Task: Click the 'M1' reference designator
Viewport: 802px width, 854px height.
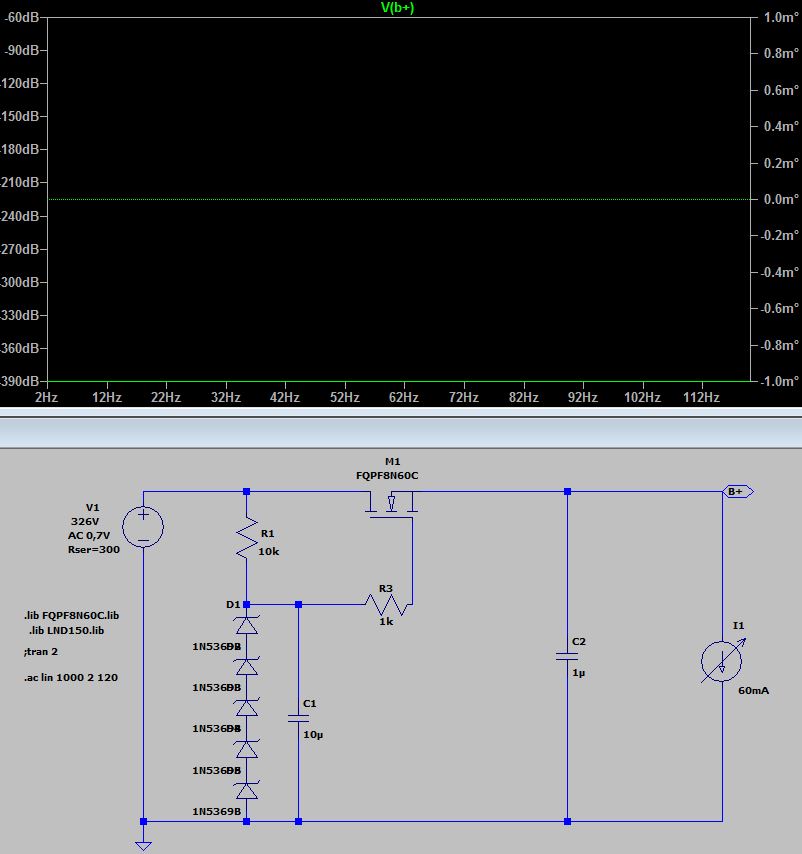Action: coord(392,461)
